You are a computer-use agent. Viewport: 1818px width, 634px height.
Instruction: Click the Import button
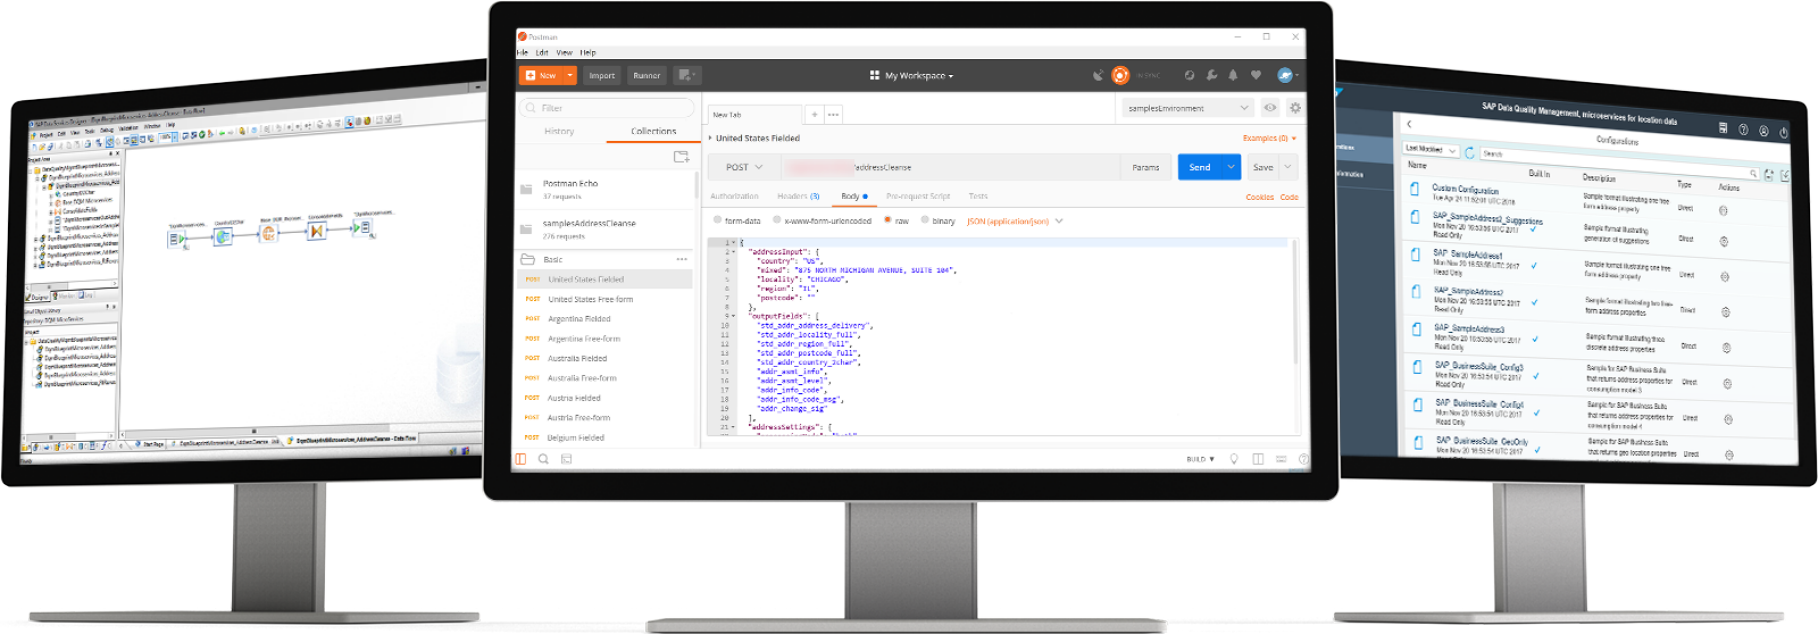click(x=602, y=75)
